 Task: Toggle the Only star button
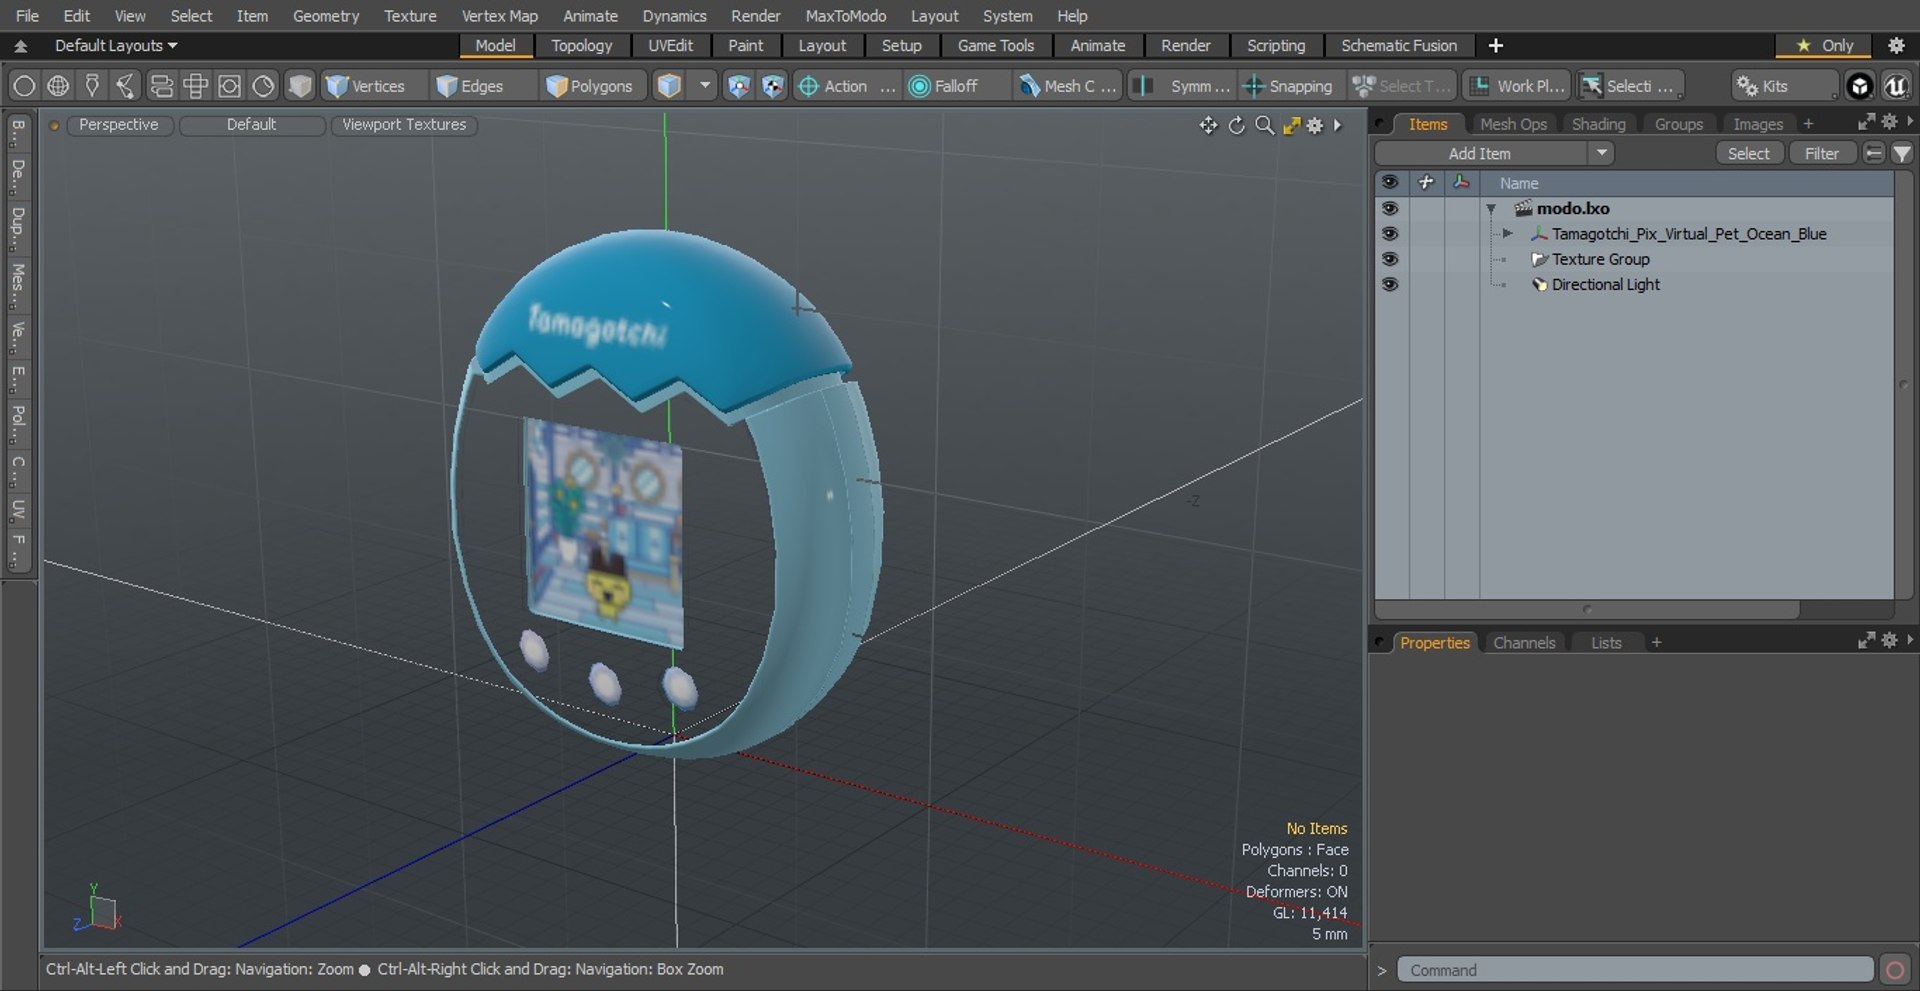[1825, 45]
